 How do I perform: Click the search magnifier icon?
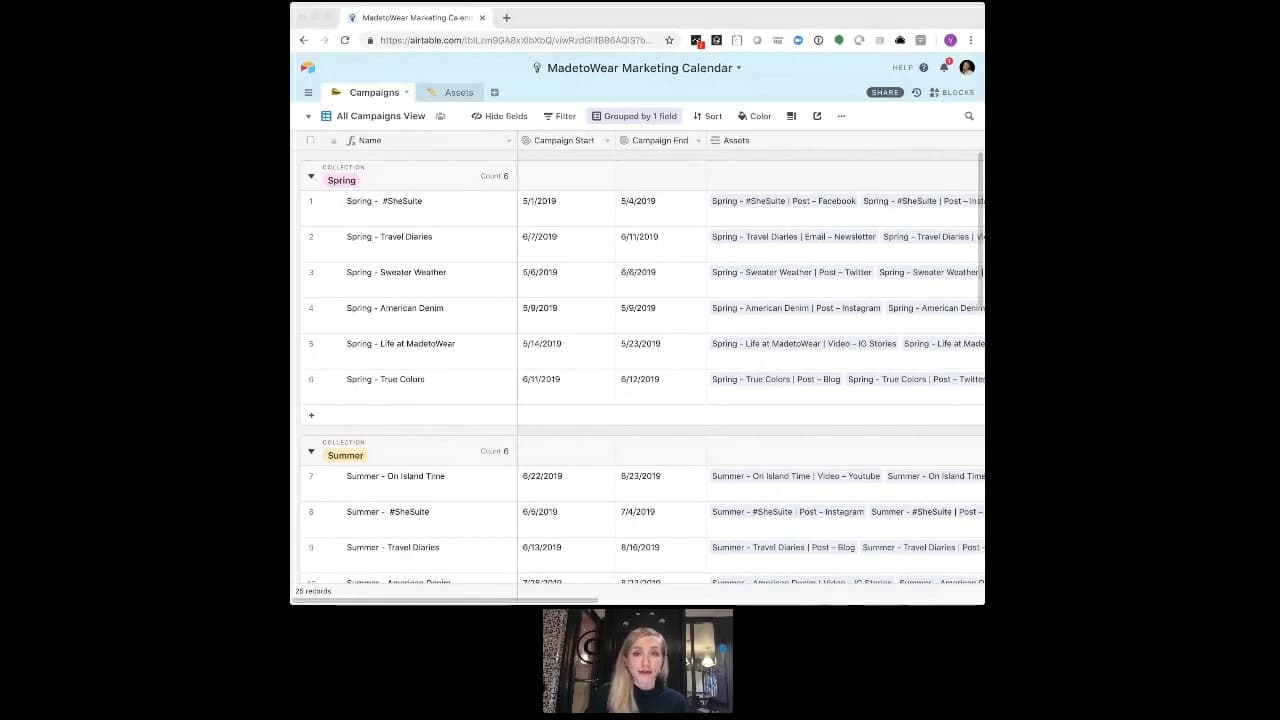(969, 116)
